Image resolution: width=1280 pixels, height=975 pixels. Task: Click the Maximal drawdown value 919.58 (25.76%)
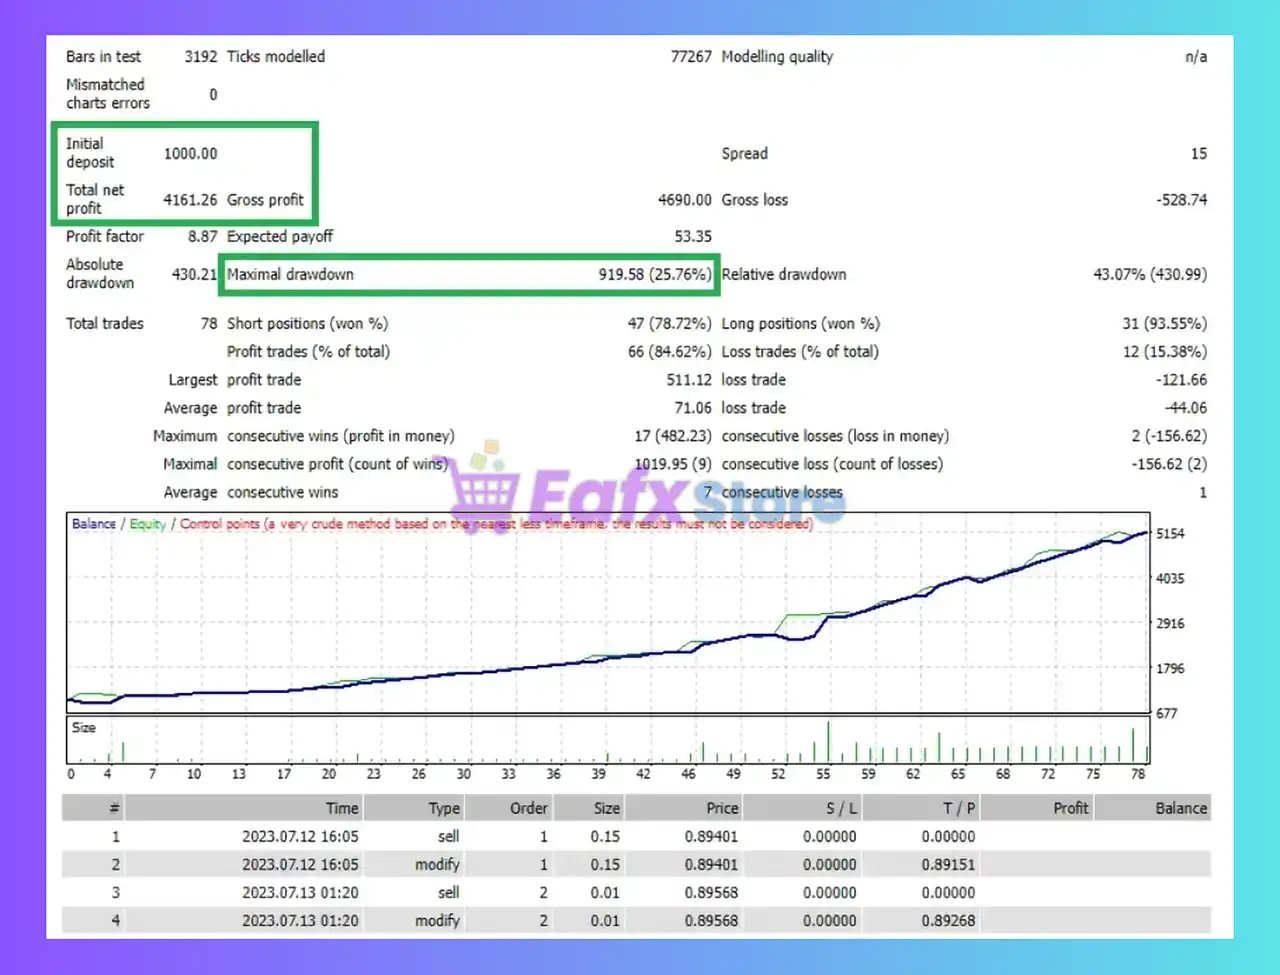click(x=654, y=274)
